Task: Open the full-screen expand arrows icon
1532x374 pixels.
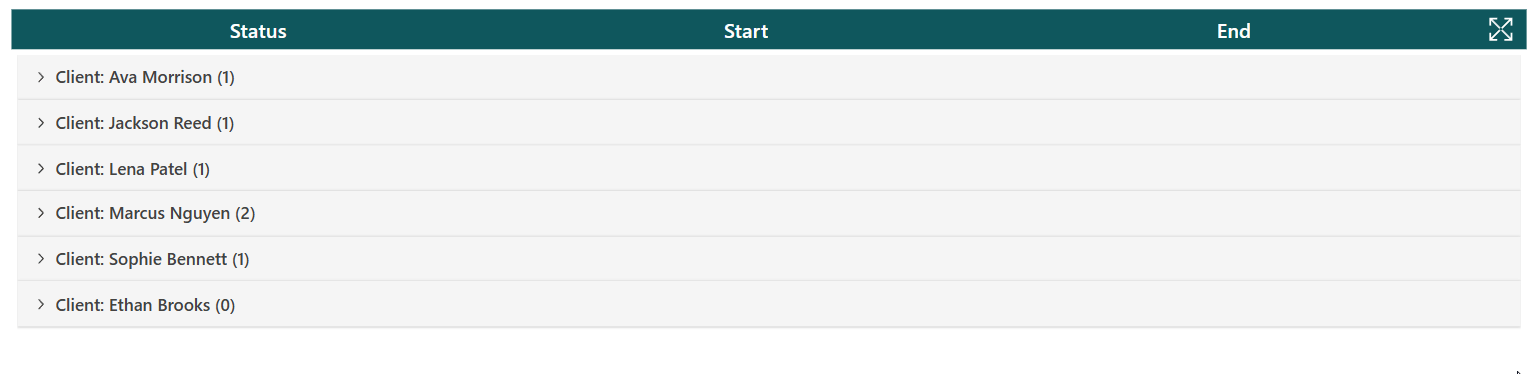Action: pyautogui.click(x=1500, y=30)
